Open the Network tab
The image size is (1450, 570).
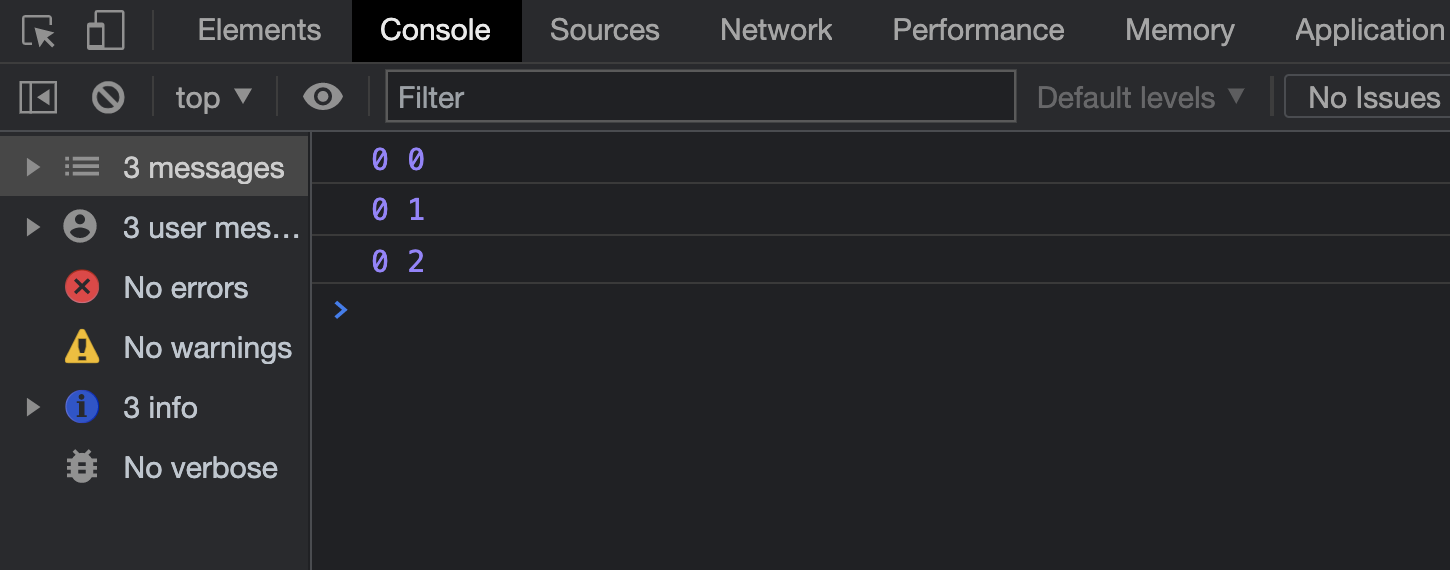pos(776,30)
